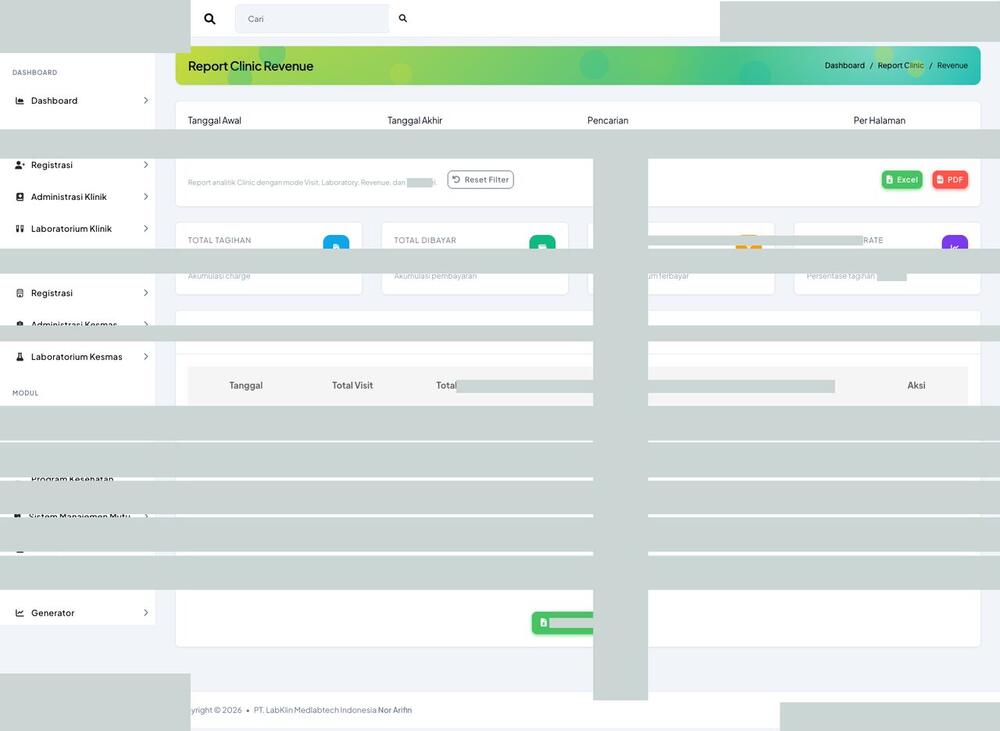Screen dimensions: 1000x731
Task: Go to Dashboard breadcrumb link
Action: click(844, 66)
